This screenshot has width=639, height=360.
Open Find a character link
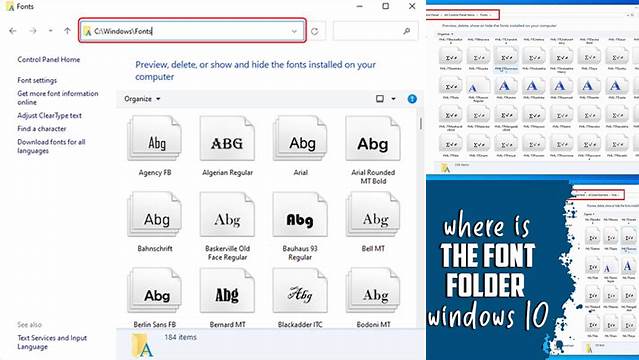tap(42, 129)
